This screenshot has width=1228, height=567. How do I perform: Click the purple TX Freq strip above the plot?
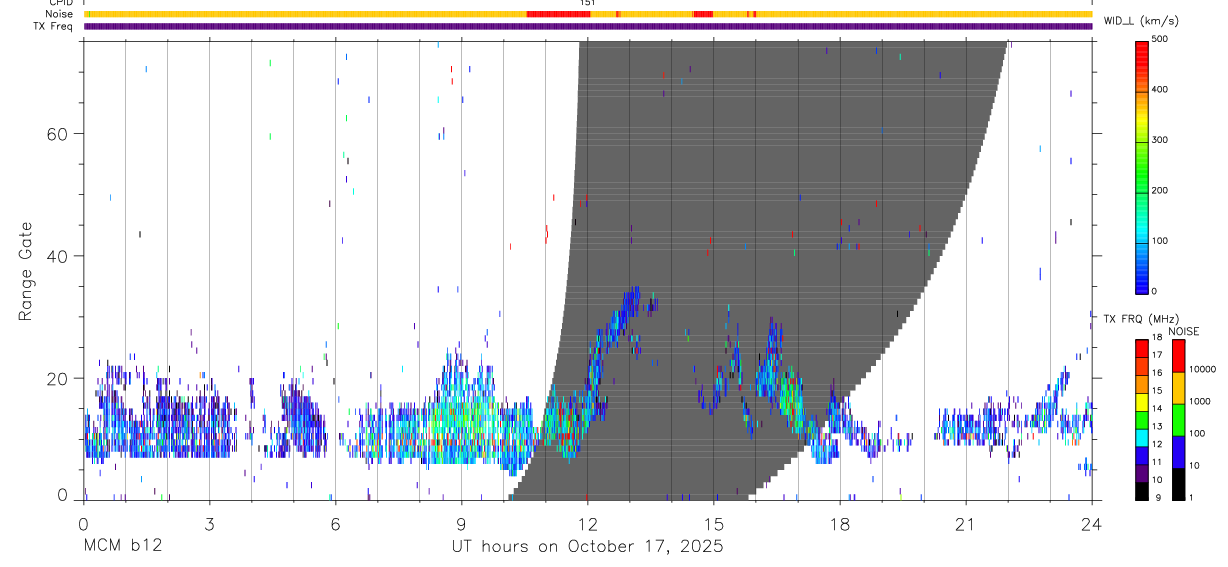[588, 26]
